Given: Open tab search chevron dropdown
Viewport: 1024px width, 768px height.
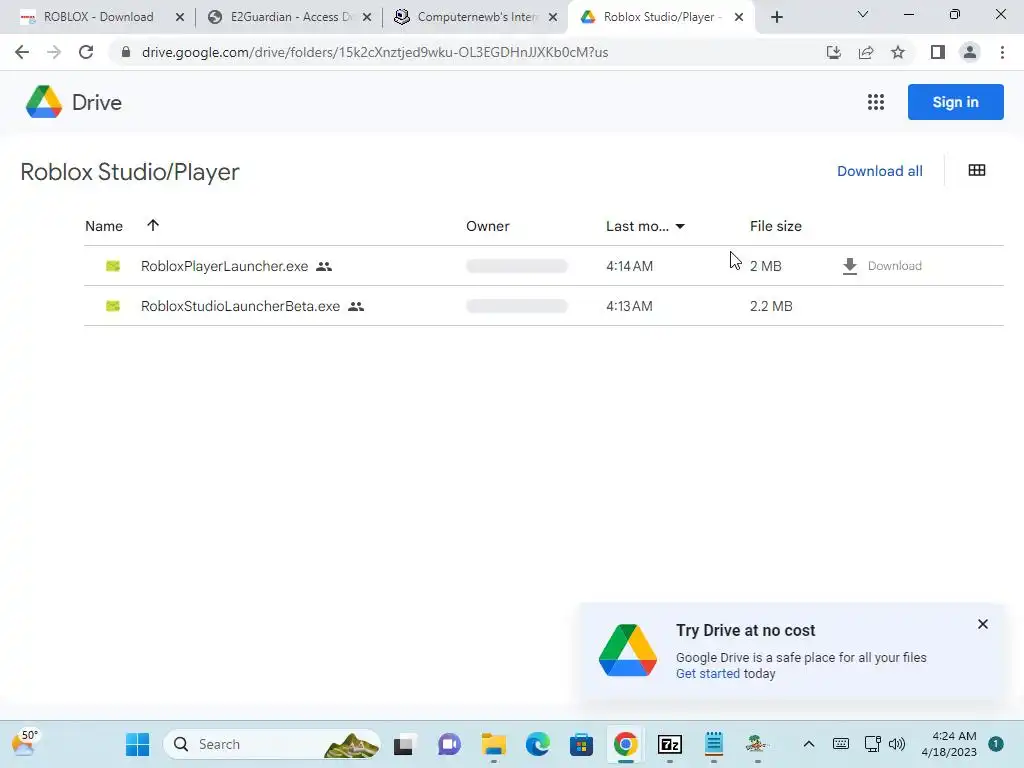Looking at the screenshot, I should coord(863,14).
